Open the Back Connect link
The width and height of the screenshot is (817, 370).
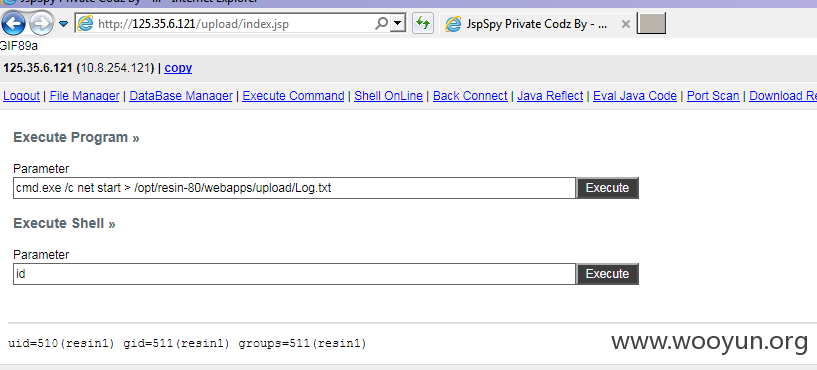(470, 96)
